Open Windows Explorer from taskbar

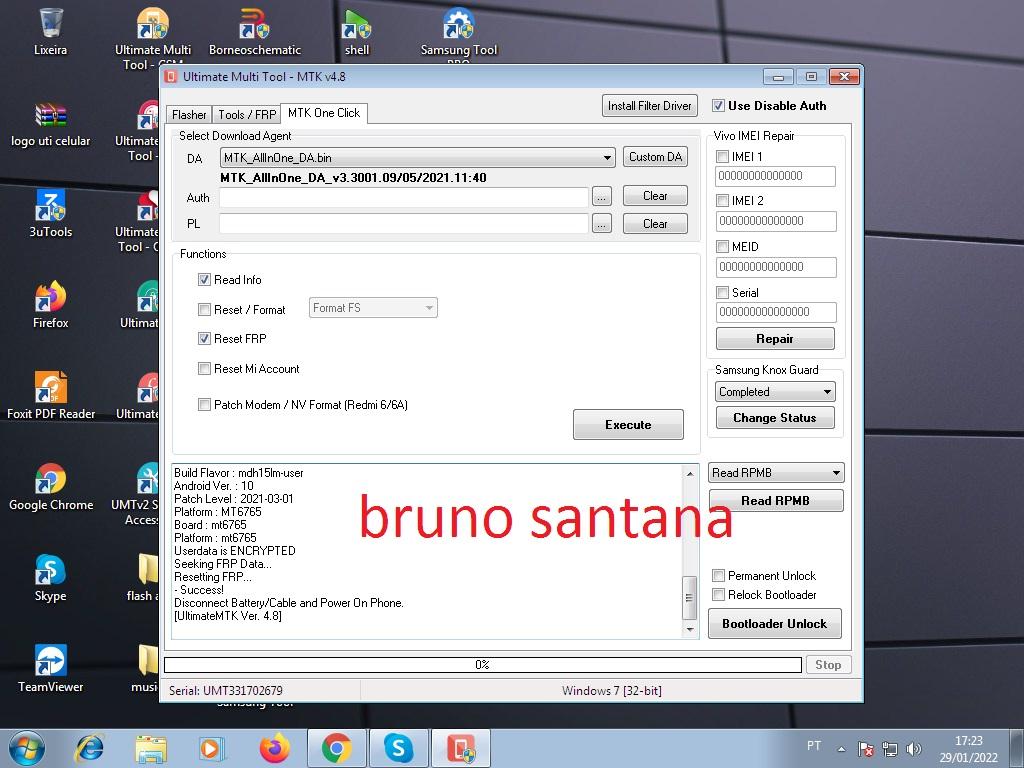point(151,748)
